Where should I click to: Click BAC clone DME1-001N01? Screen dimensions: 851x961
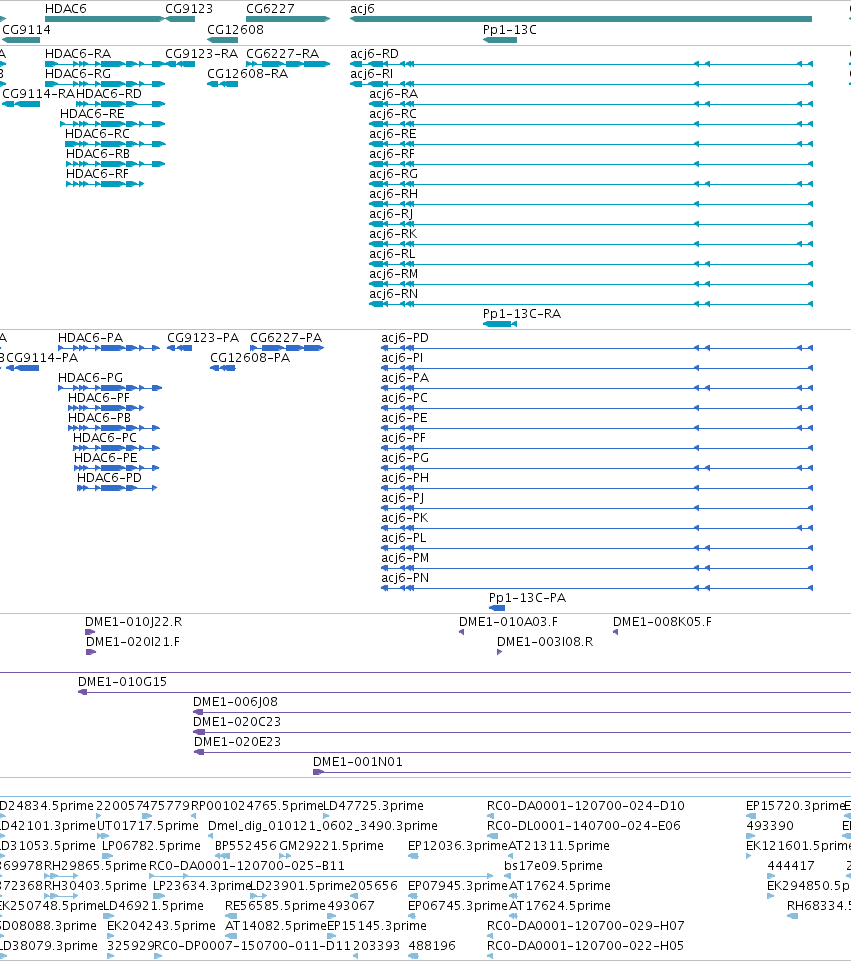click(x=358, y=762)
